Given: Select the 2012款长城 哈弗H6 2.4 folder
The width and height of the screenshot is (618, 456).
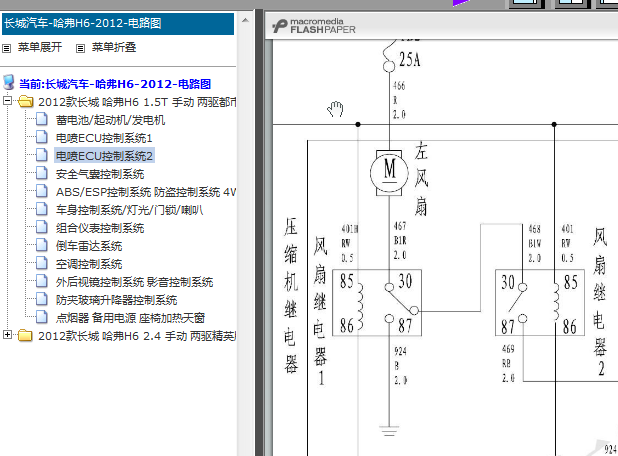Looking at the screenshot, I should (137, 336).
